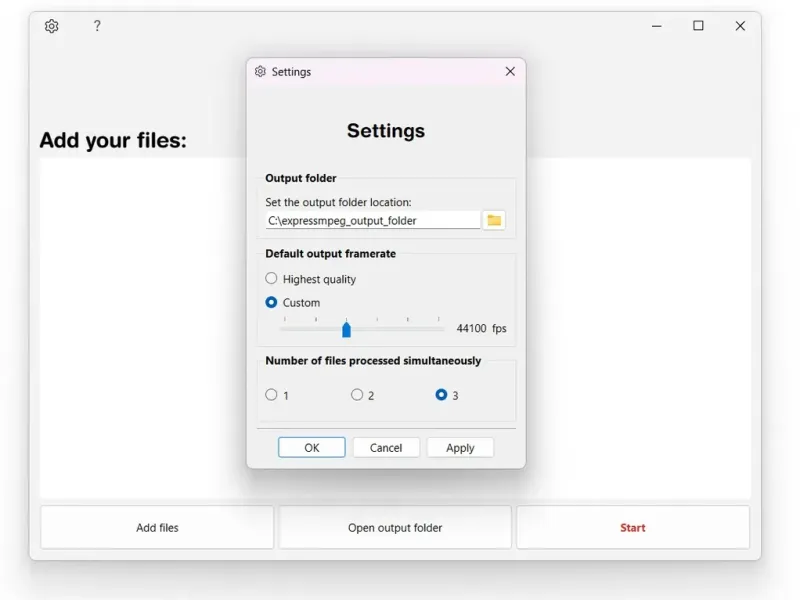Select the Custom framerate radio button
Viewport: 800px width, 600px height.
pyautogui.click(x=271, y=302)
